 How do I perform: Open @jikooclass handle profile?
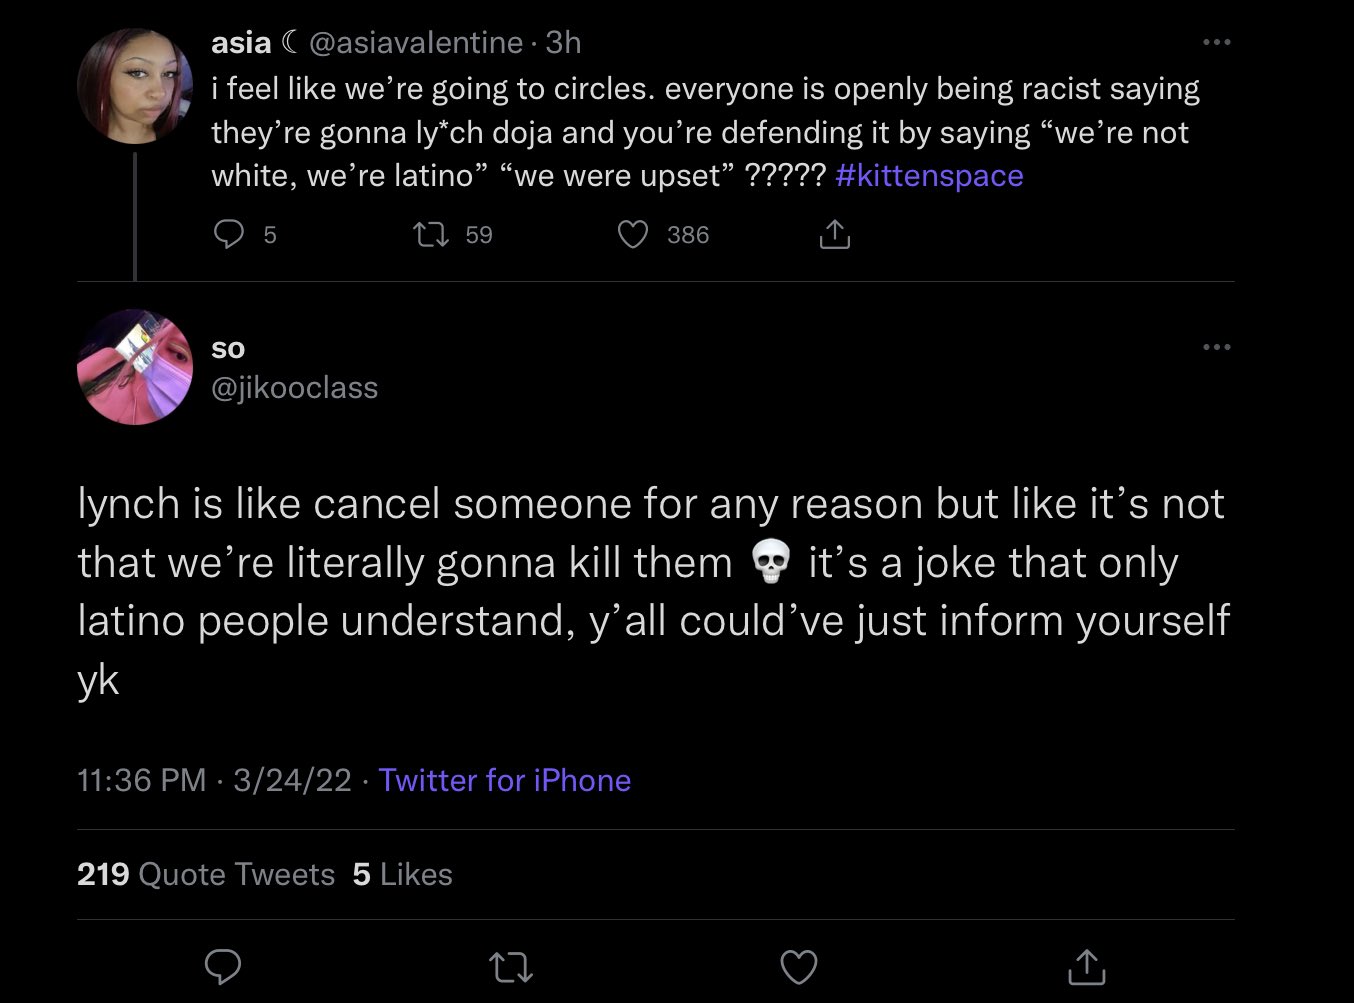(295, 387)
